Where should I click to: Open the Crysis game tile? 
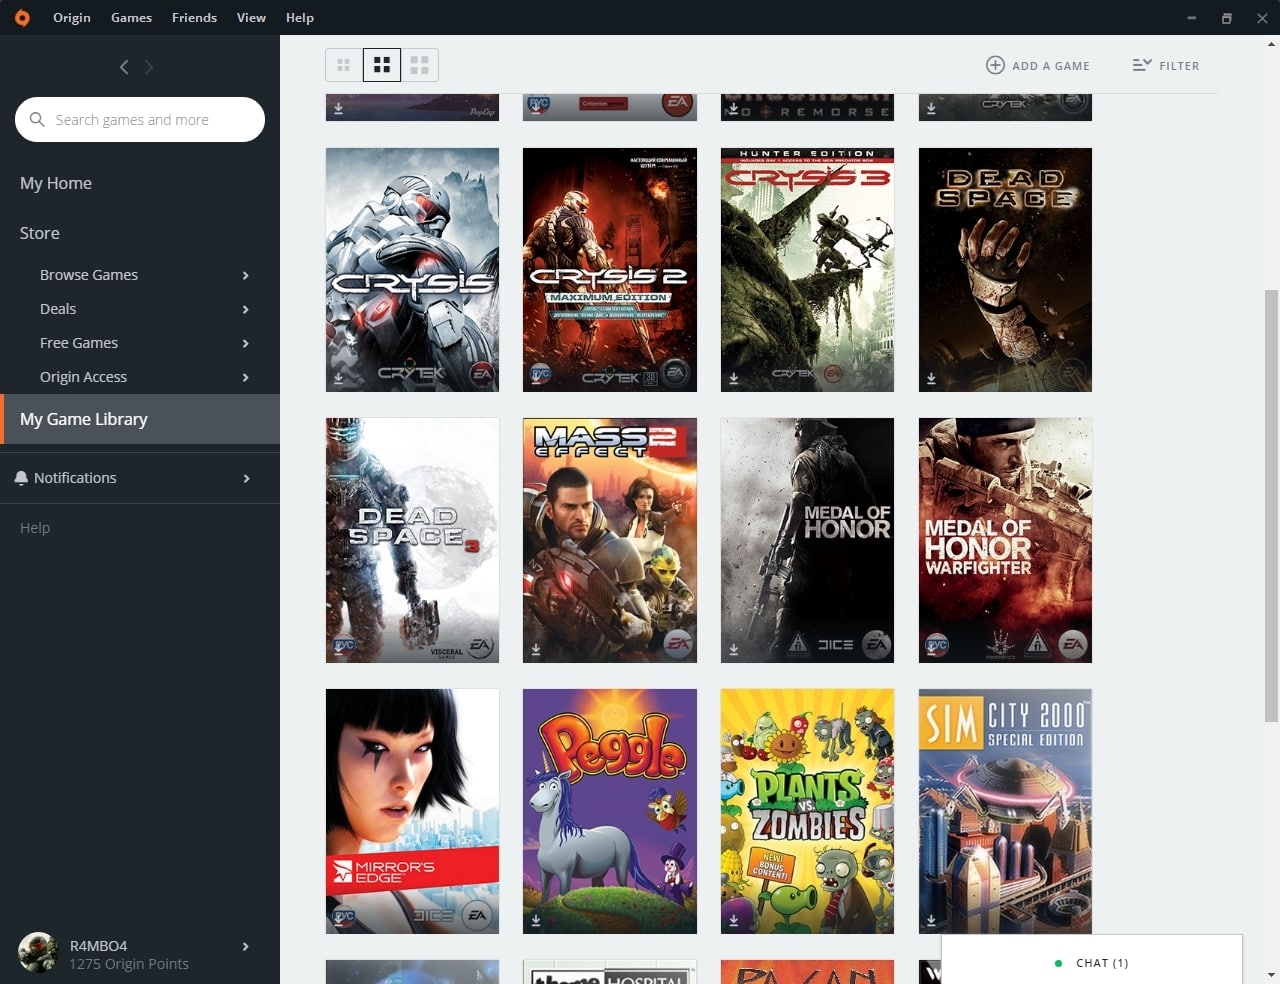(x=412, y=270)
